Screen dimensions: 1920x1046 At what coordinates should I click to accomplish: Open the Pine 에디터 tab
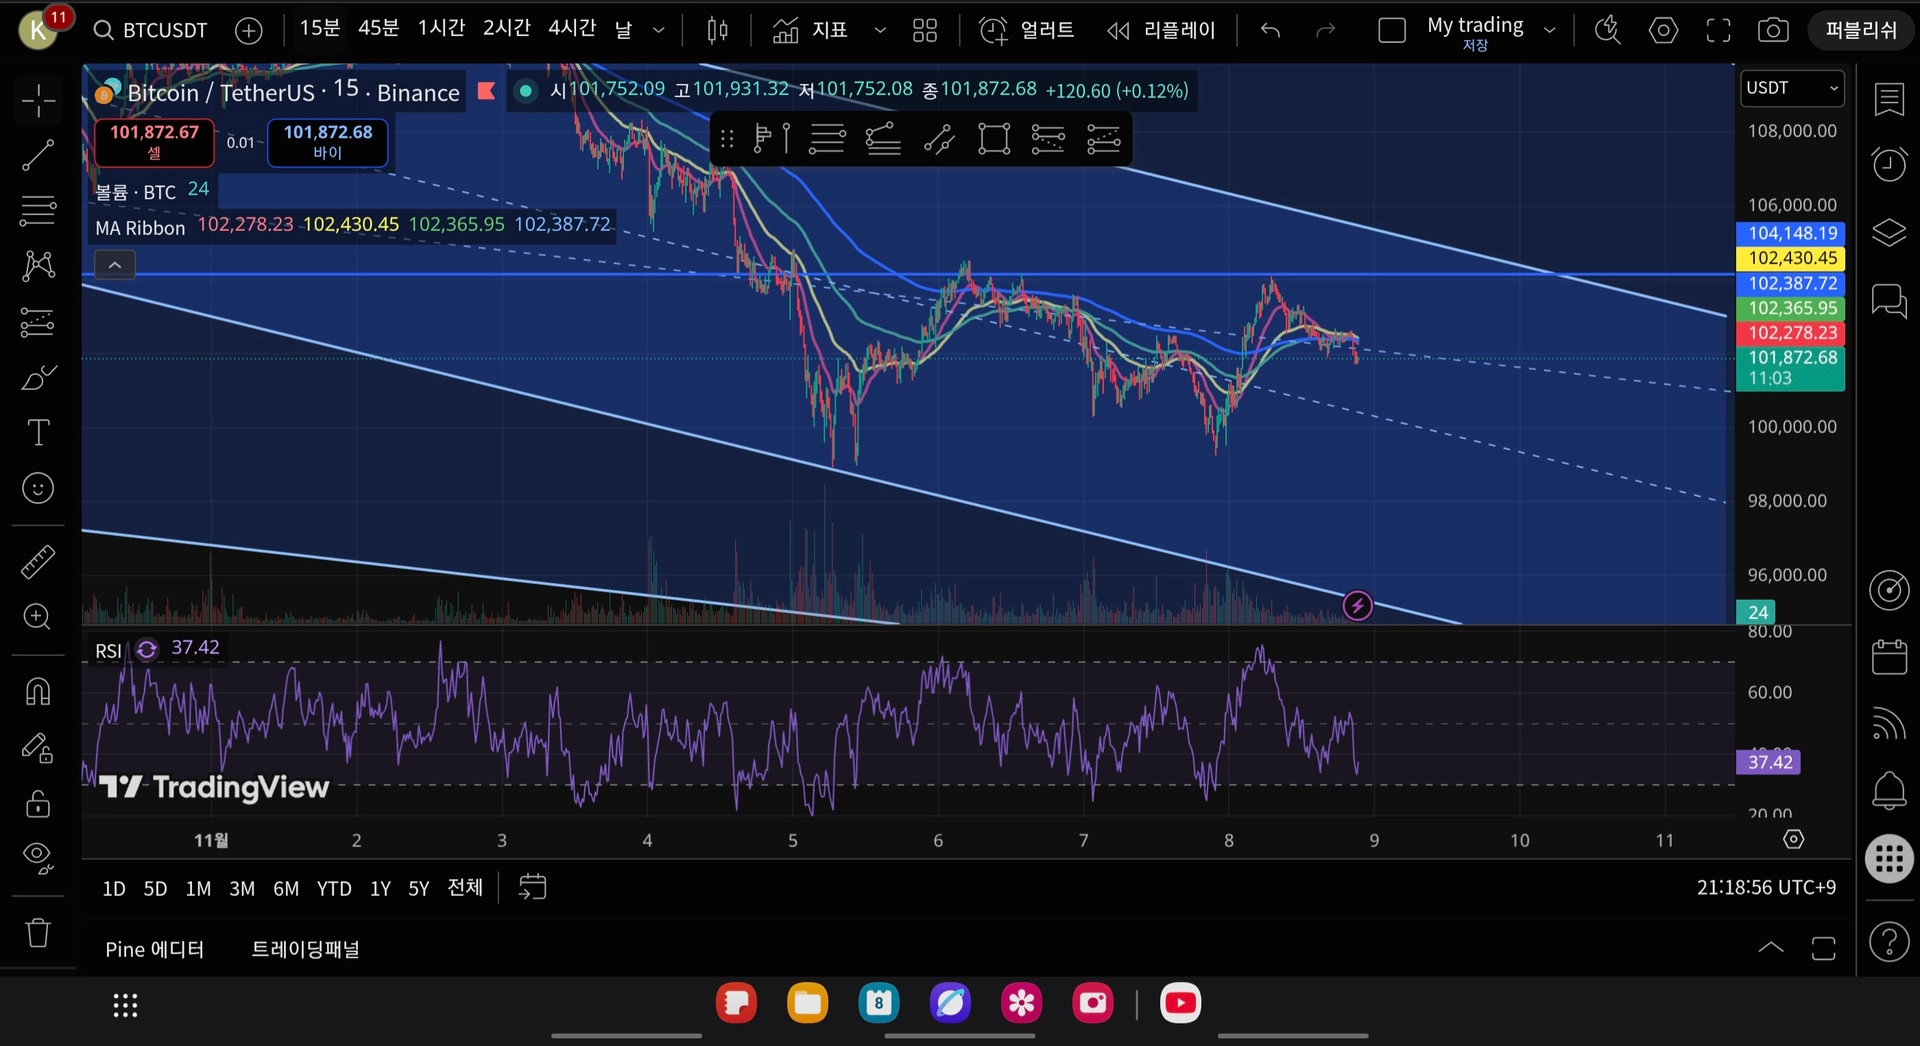(x=155, y=949)
